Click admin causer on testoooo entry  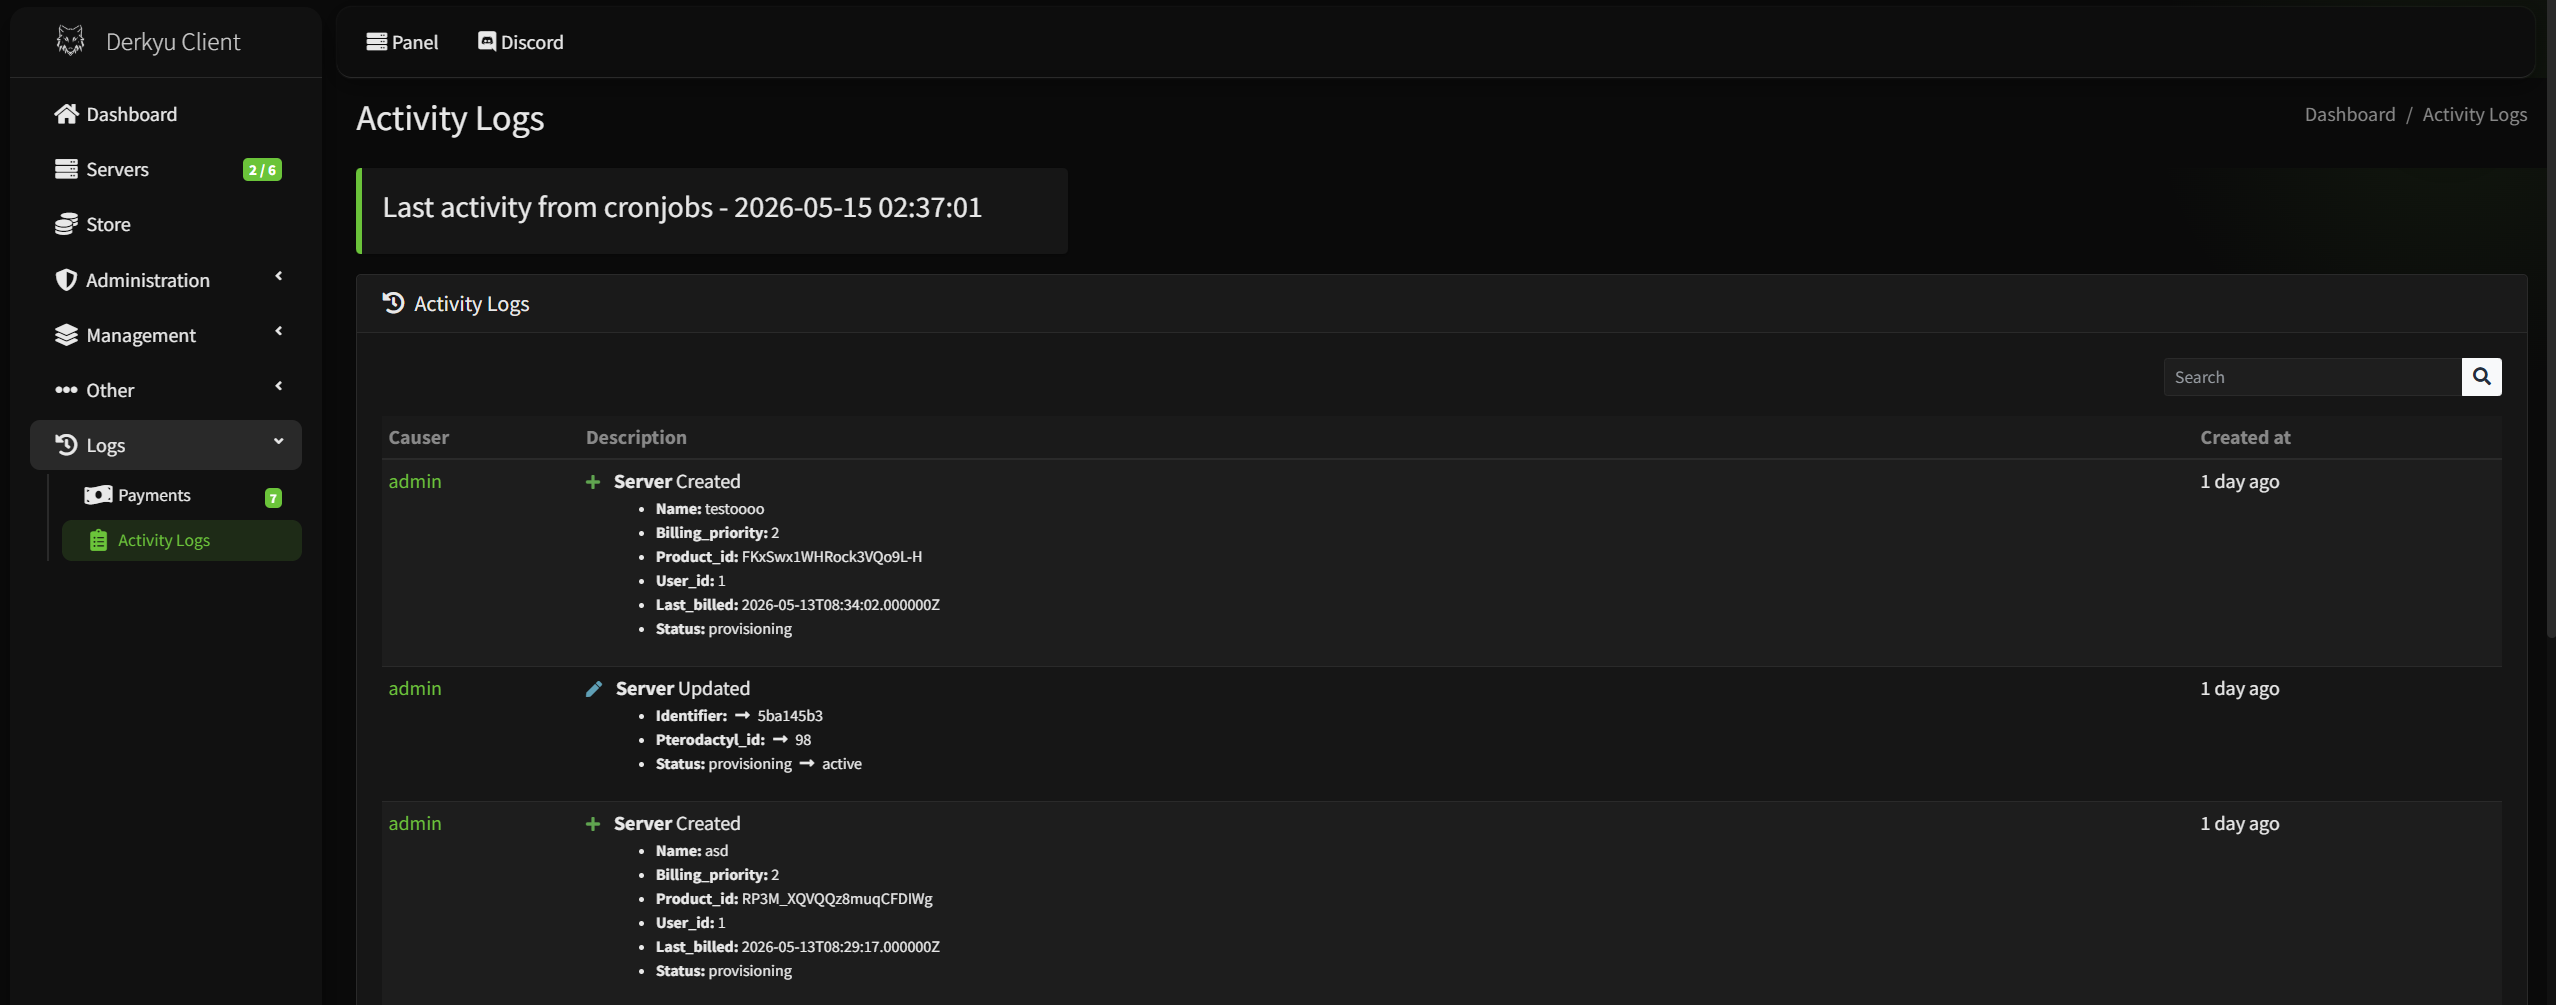[x=415, y=481]
